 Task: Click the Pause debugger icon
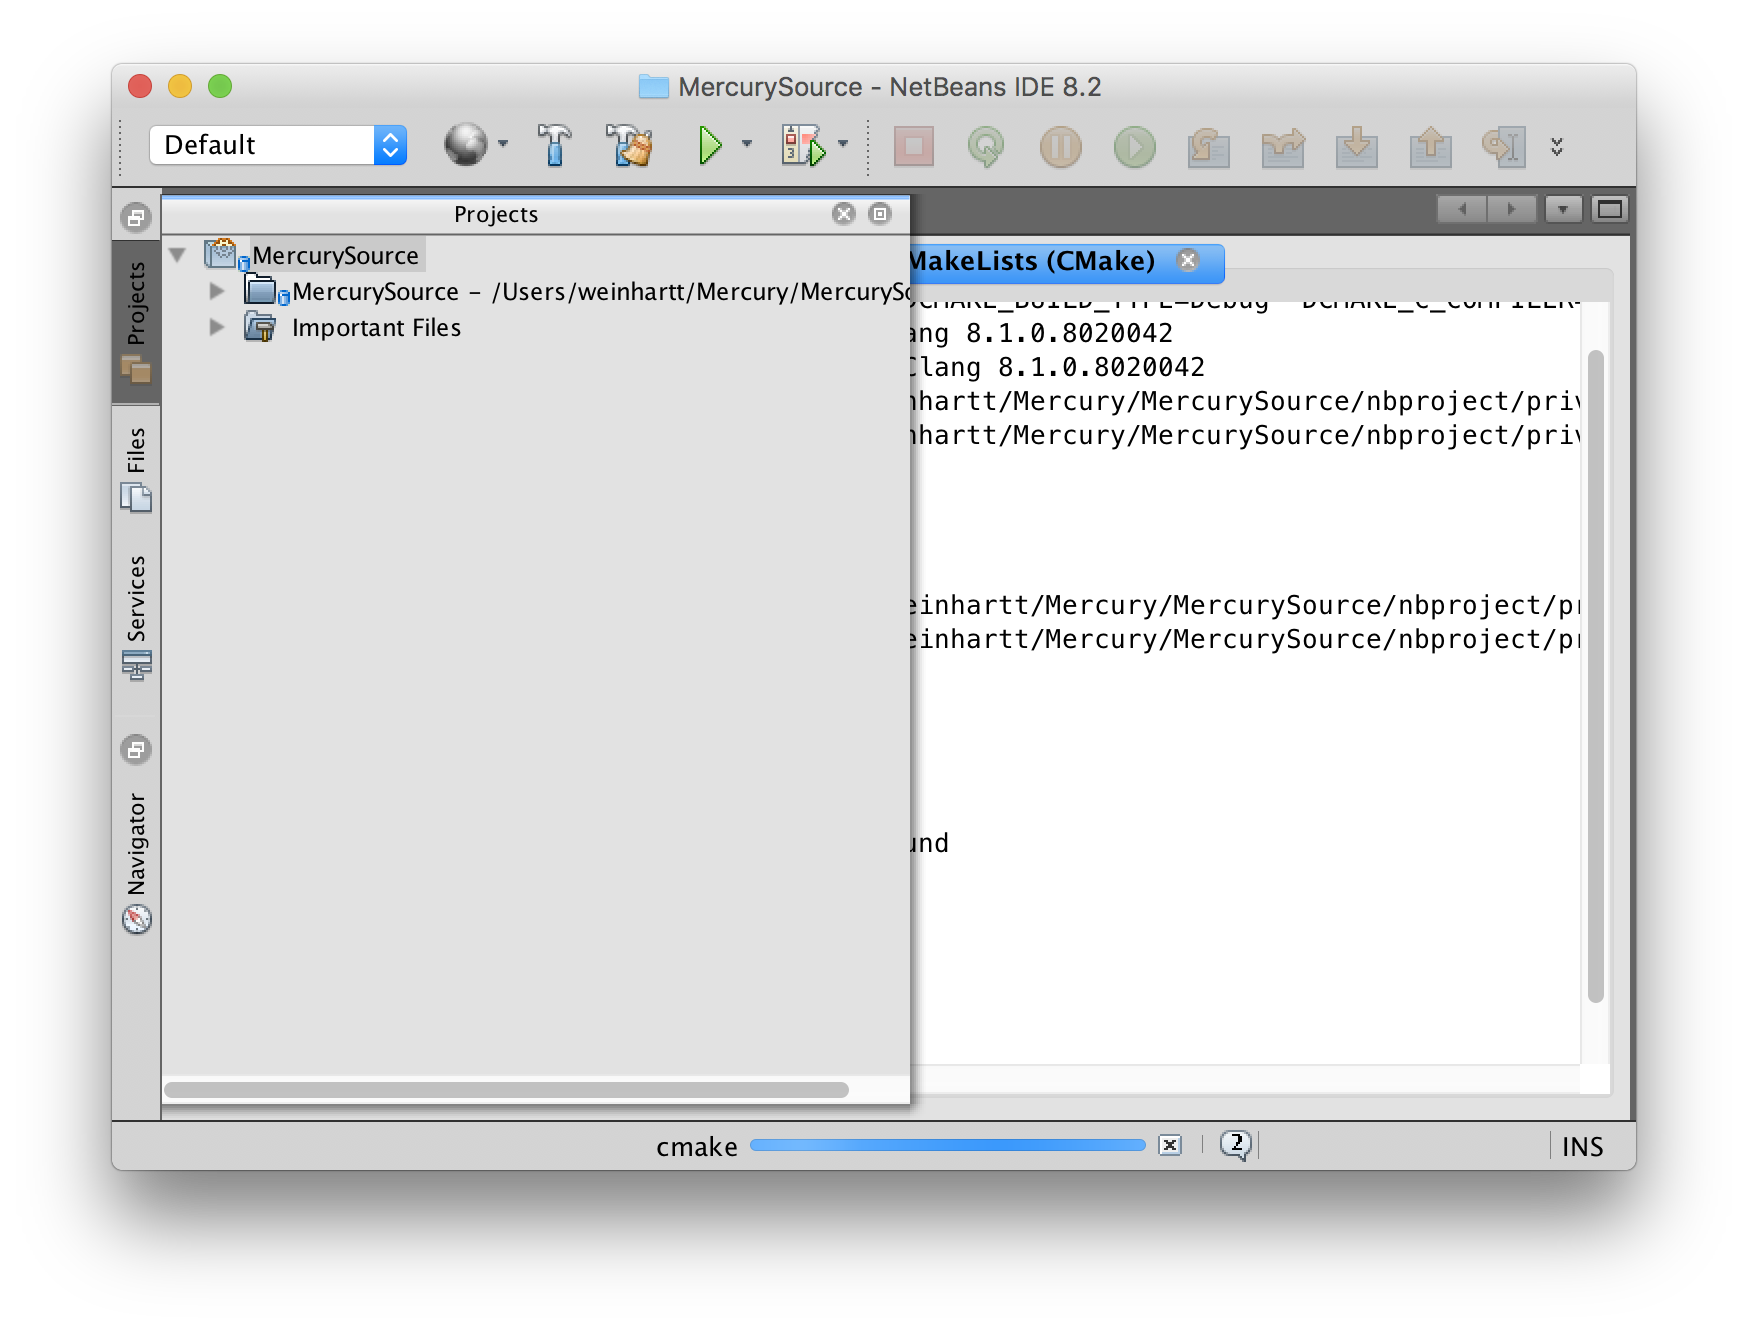tap(1060, 146)
